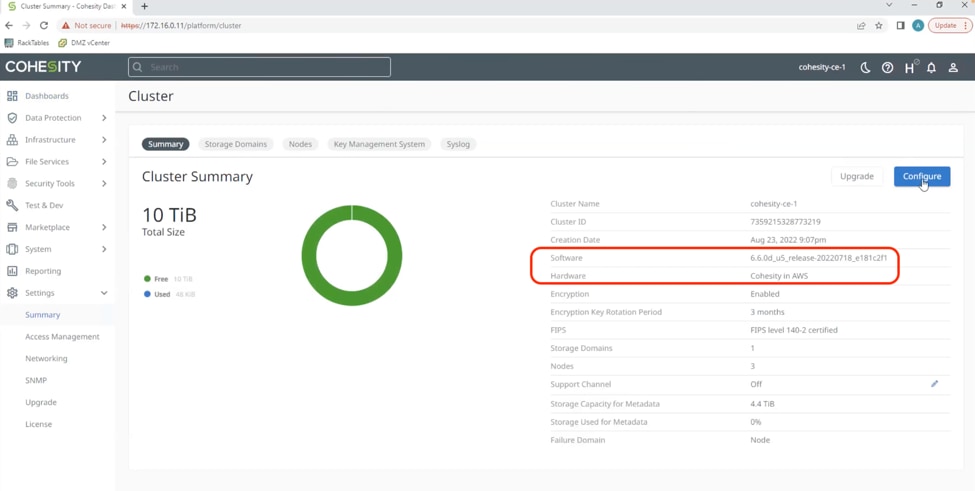975x491 pixels.
Task: Open a new browser tab
Action: click(144, 6)
